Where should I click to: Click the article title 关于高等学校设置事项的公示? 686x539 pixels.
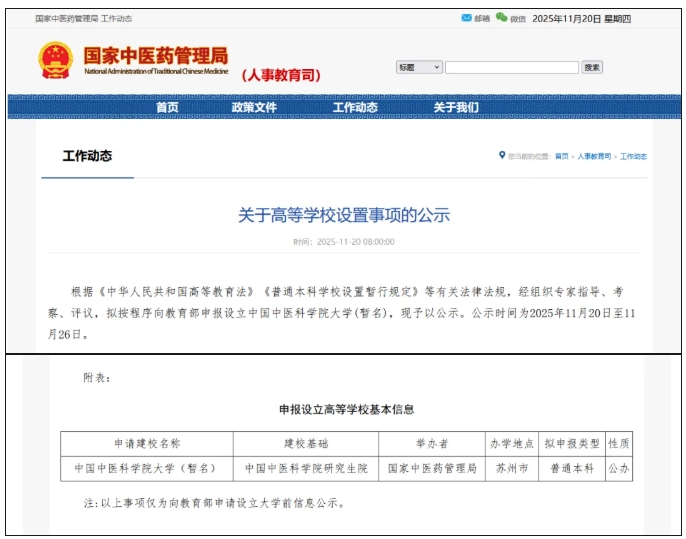(344, 215)
